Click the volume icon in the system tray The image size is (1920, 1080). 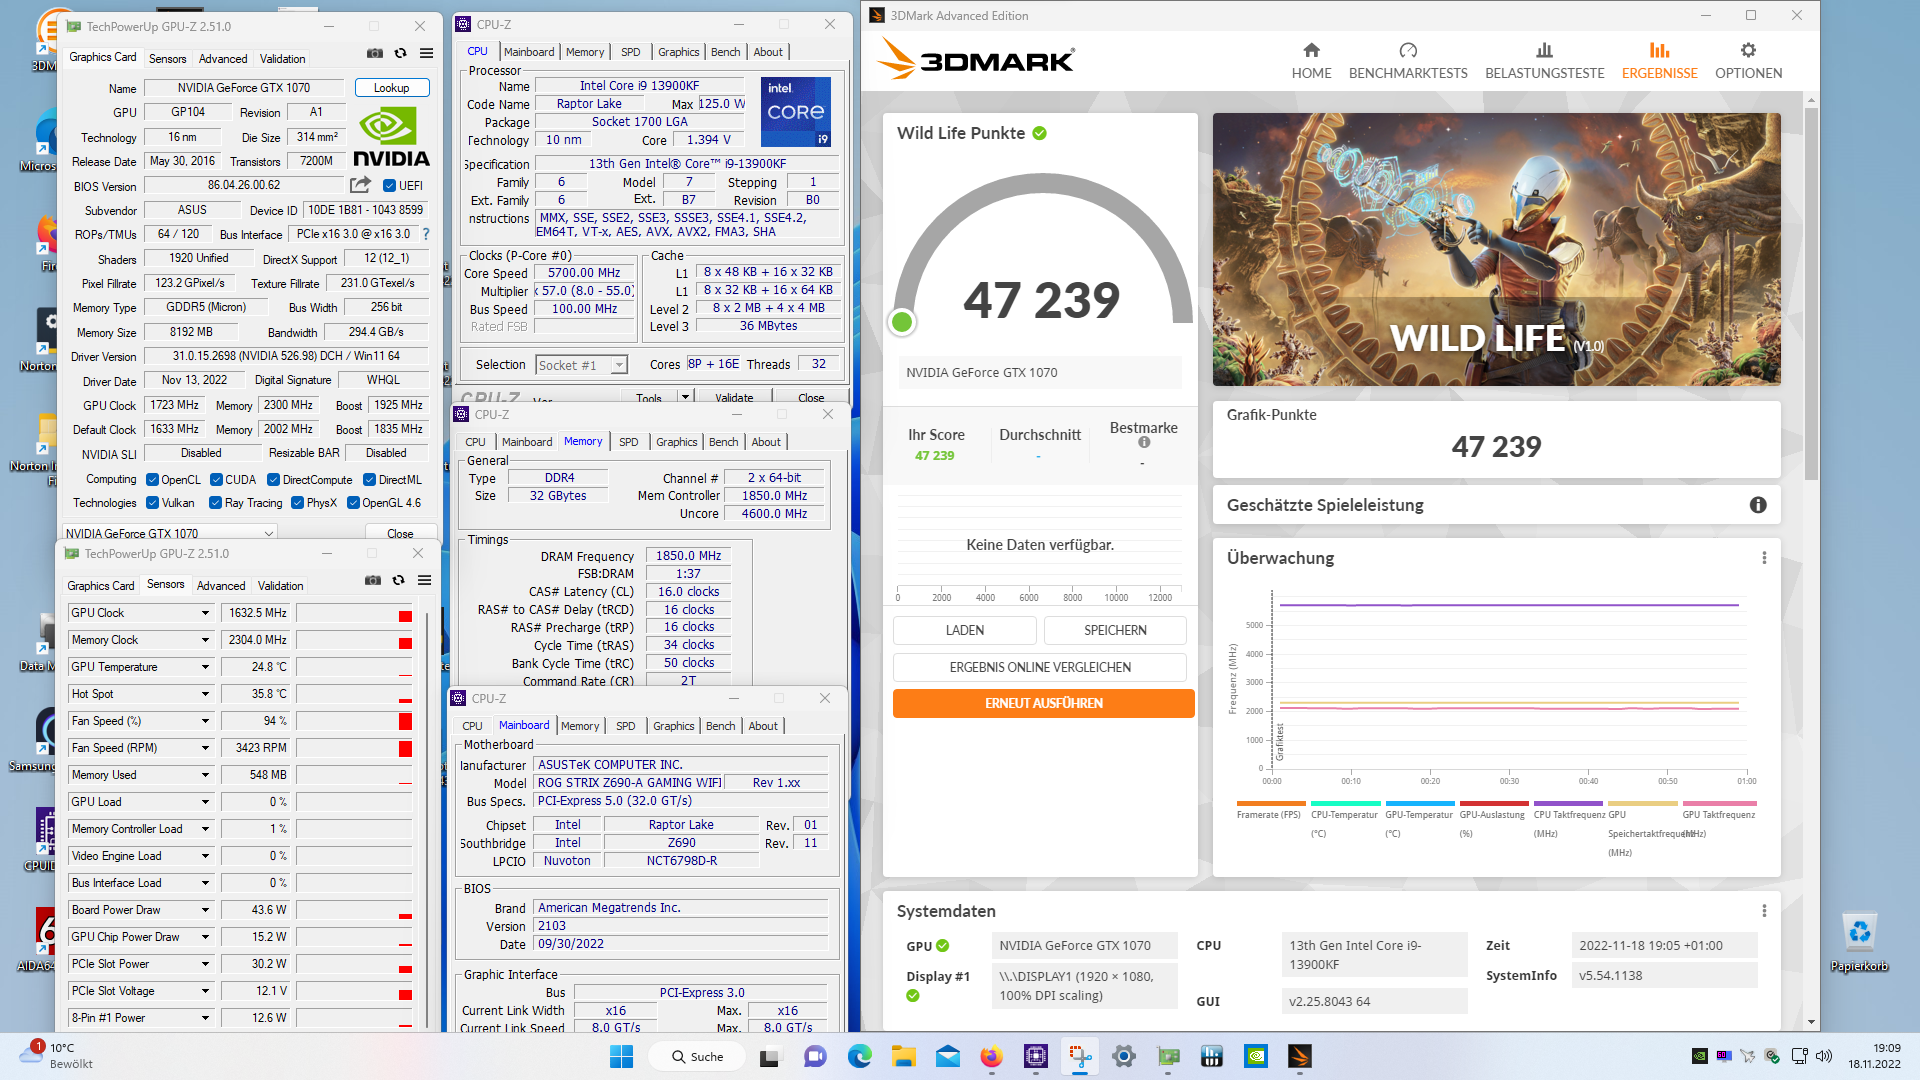pos(1823,1056)
